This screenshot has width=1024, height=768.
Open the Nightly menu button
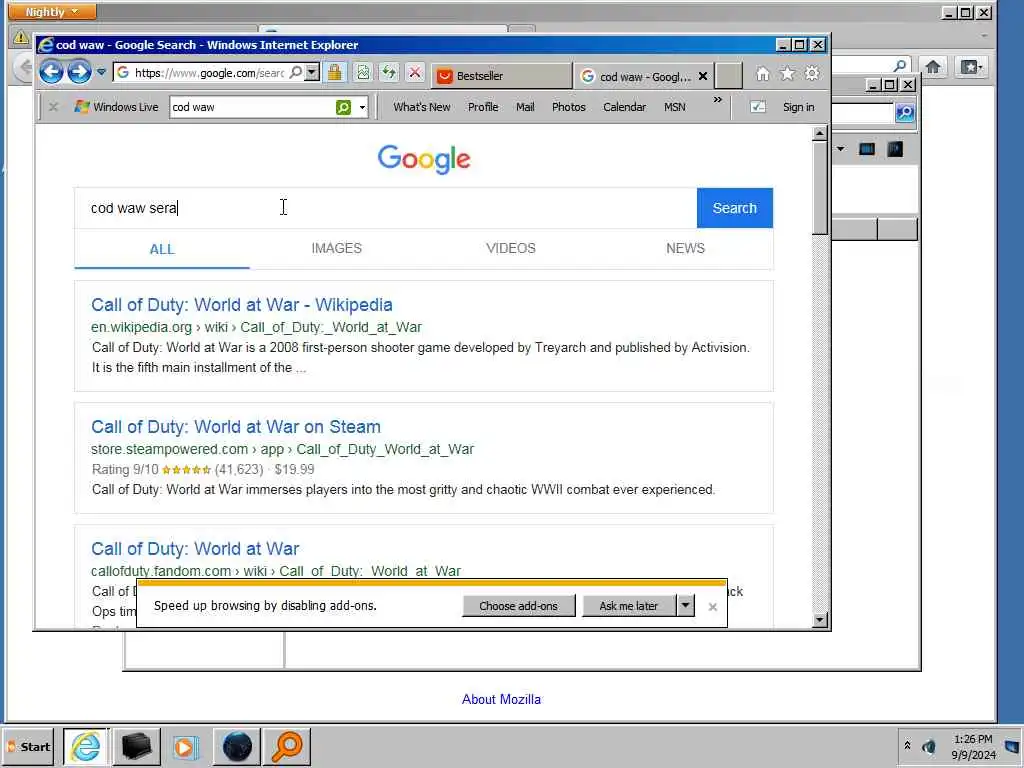(52, 12)
